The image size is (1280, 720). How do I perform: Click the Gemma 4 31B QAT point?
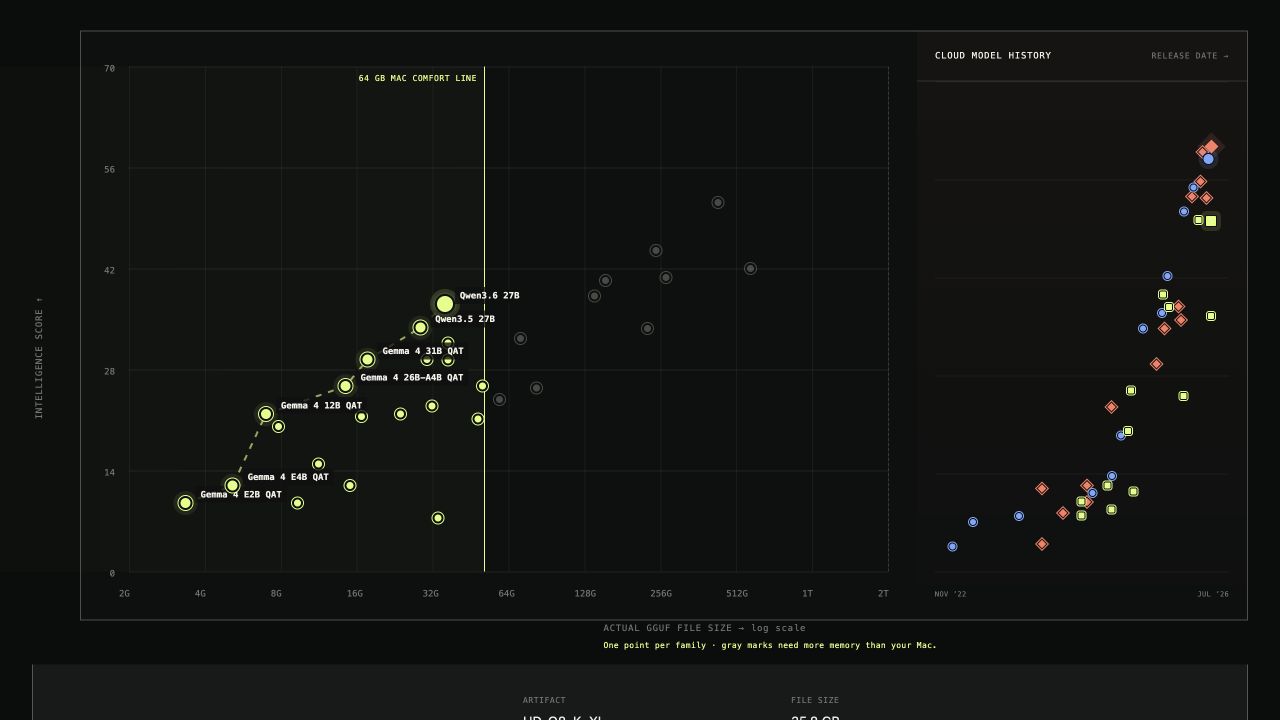tap(367, 359)
